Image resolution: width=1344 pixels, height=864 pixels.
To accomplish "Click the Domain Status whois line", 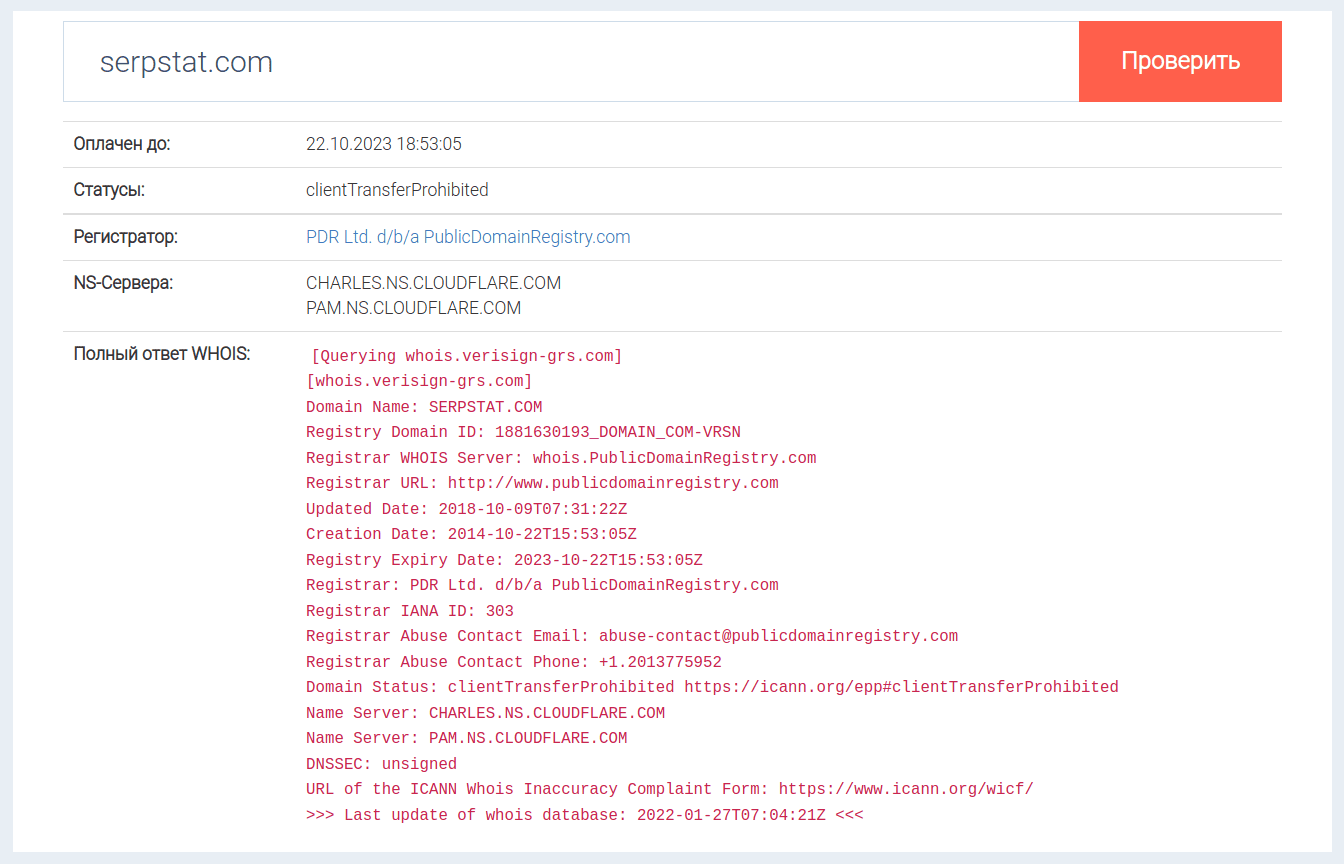I will pyautogui.click(x=712, y=687).
